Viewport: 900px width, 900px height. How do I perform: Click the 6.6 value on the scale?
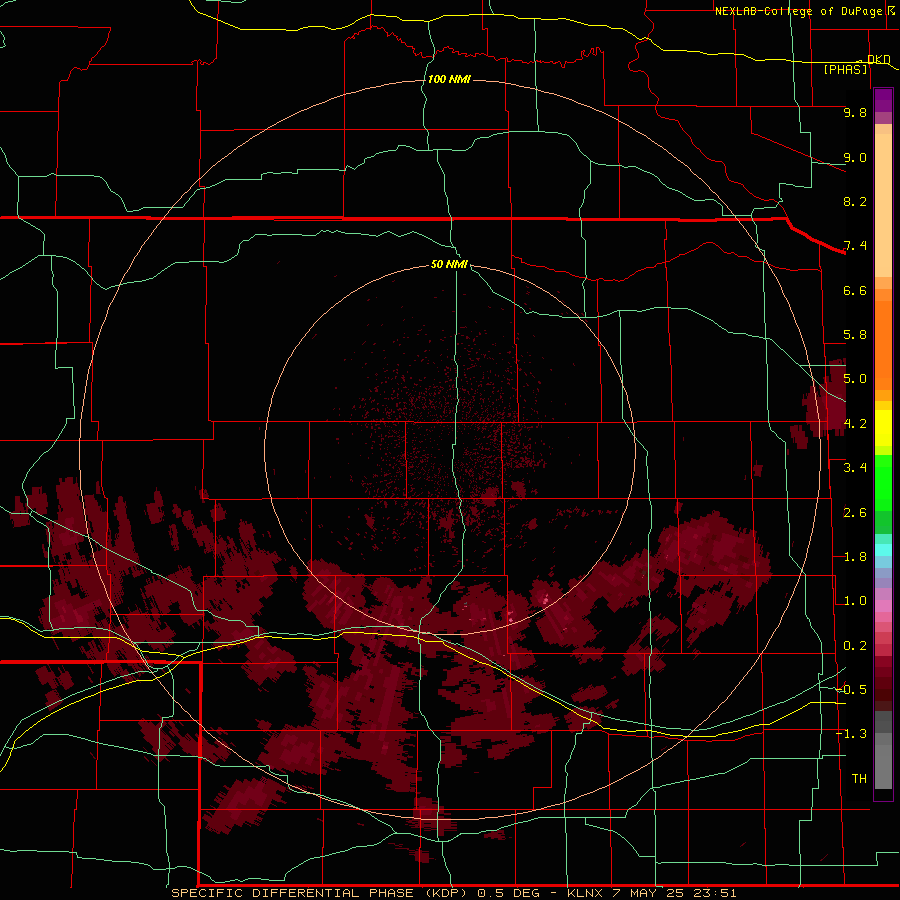[855, 290]
